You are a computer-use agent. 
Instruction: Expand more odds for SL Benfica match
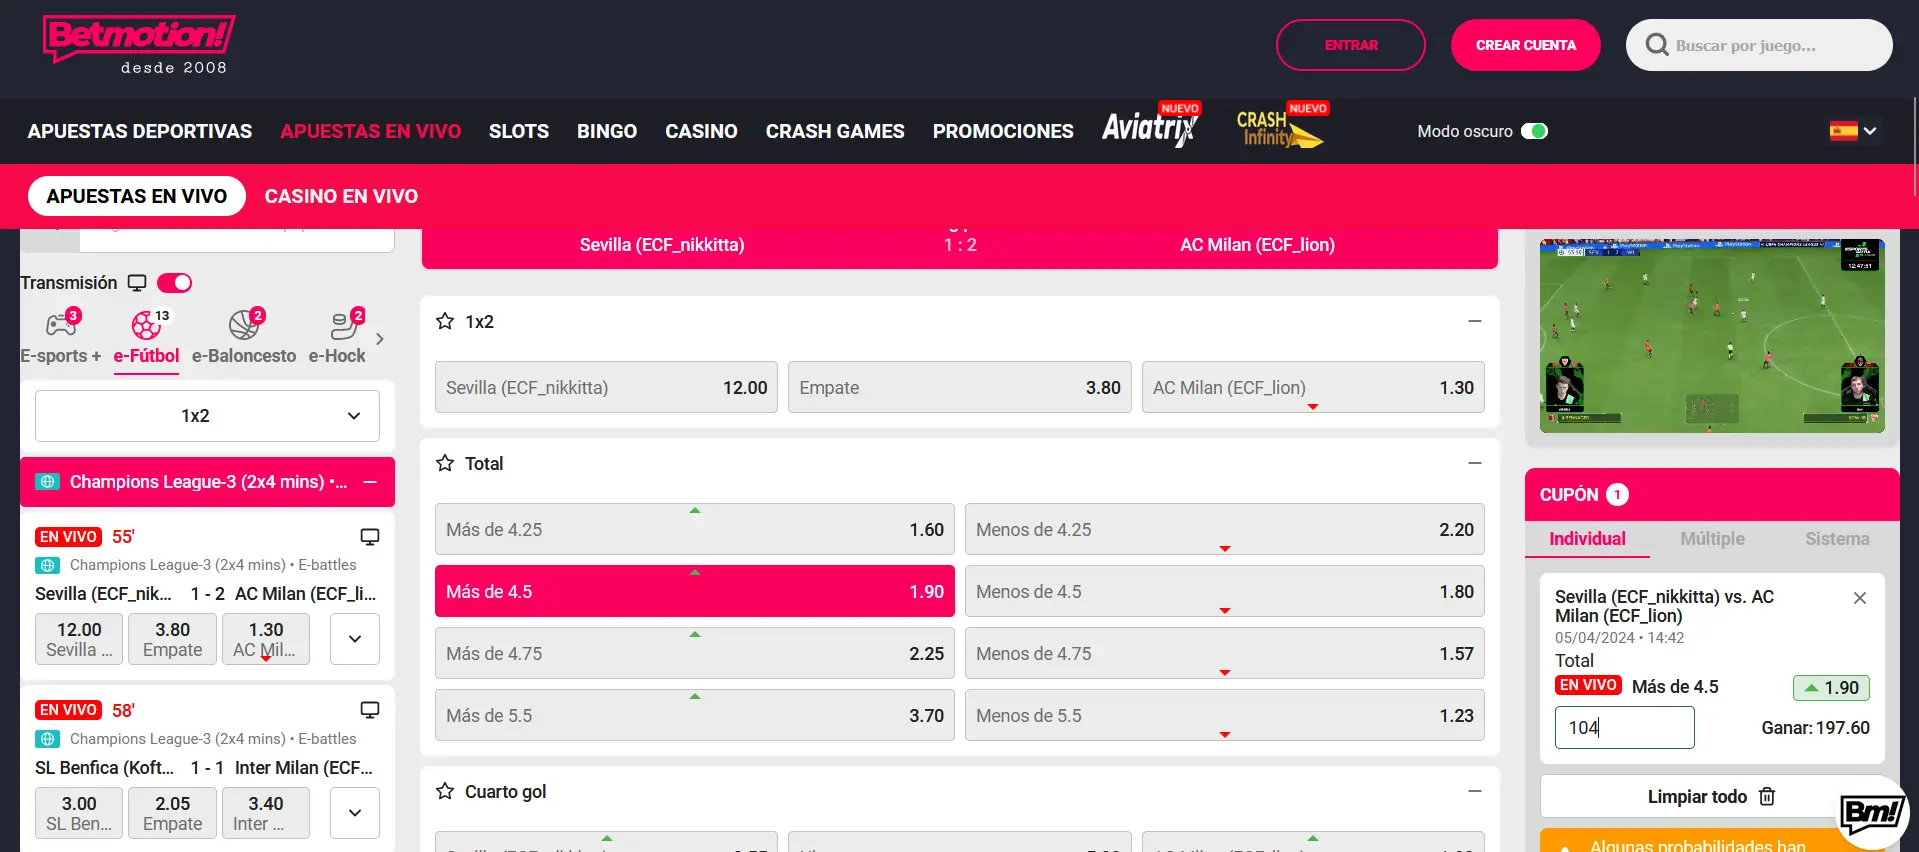355,813
